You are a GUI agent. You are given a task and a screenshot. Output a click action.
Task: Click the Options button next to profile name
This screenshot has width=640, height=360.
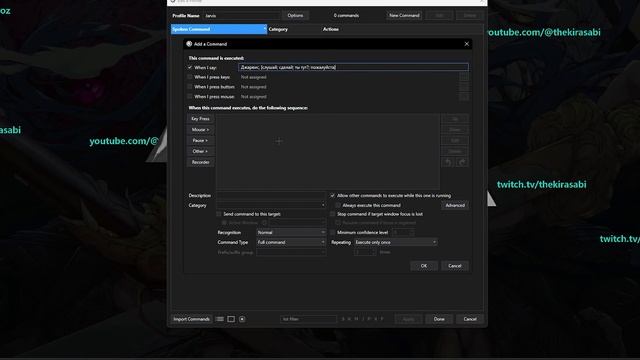295,16
